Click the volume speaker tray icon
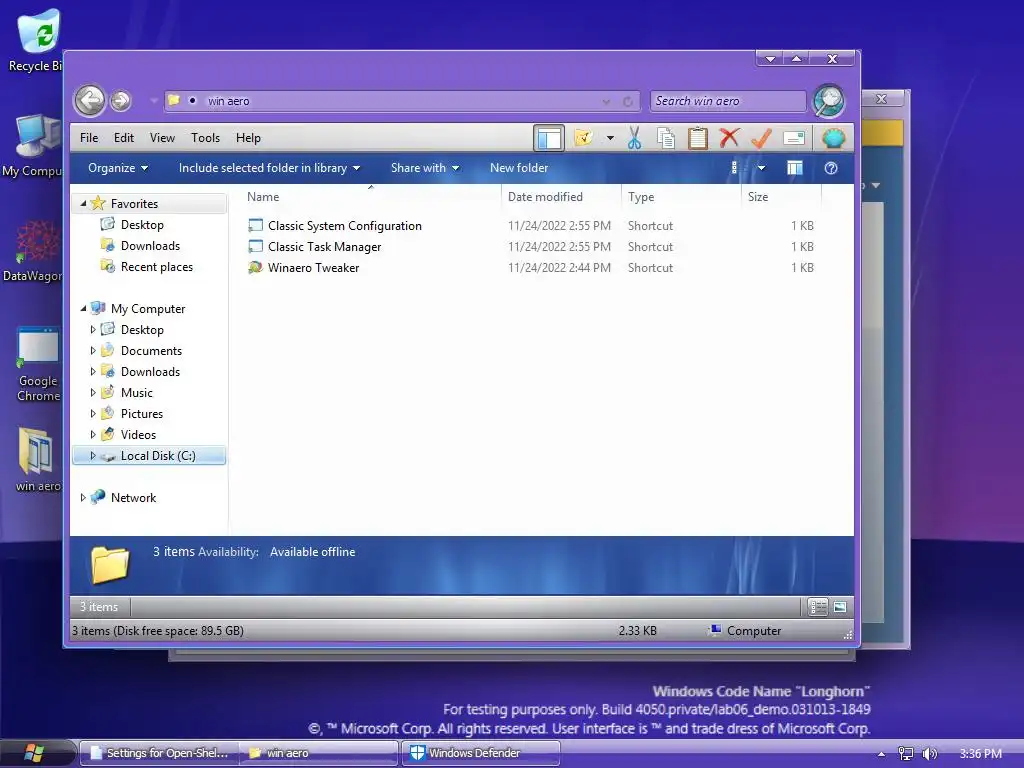The width and height of the screenshot is (1024, 768). (929, 754)
